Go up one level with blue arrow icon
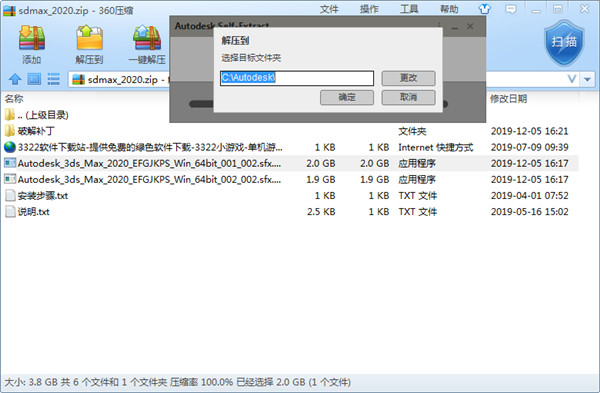Image resolution: width=600 pixels, height=393 pixels. point(15,79)
